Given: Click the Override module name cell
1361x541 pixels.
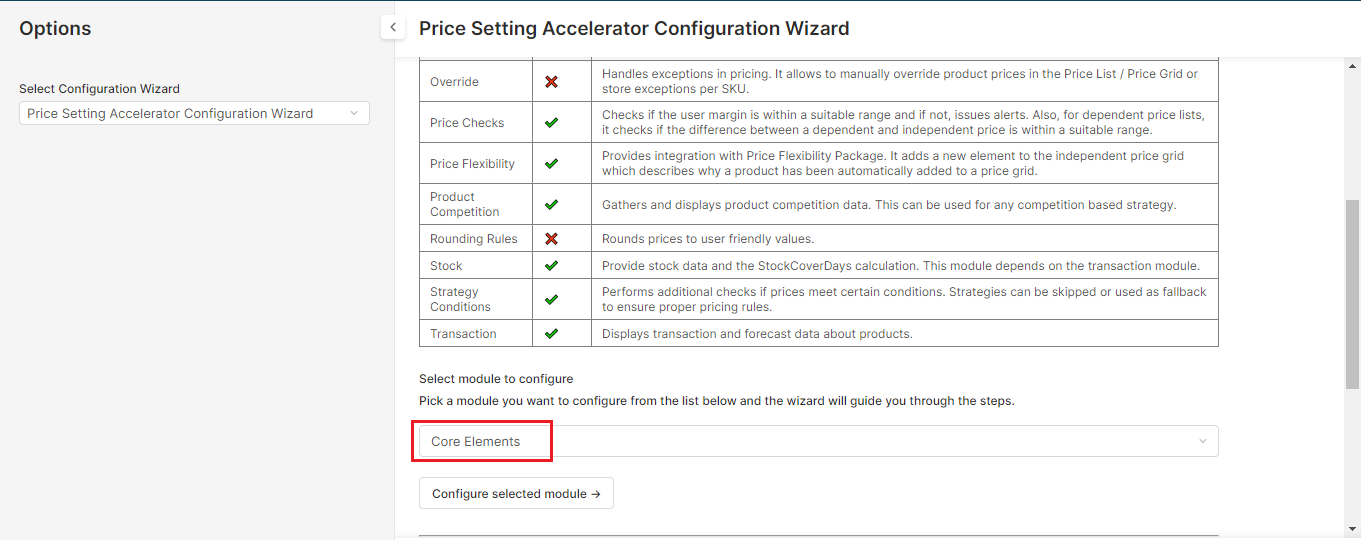Looking at the screenshot, I should point(455,82).
